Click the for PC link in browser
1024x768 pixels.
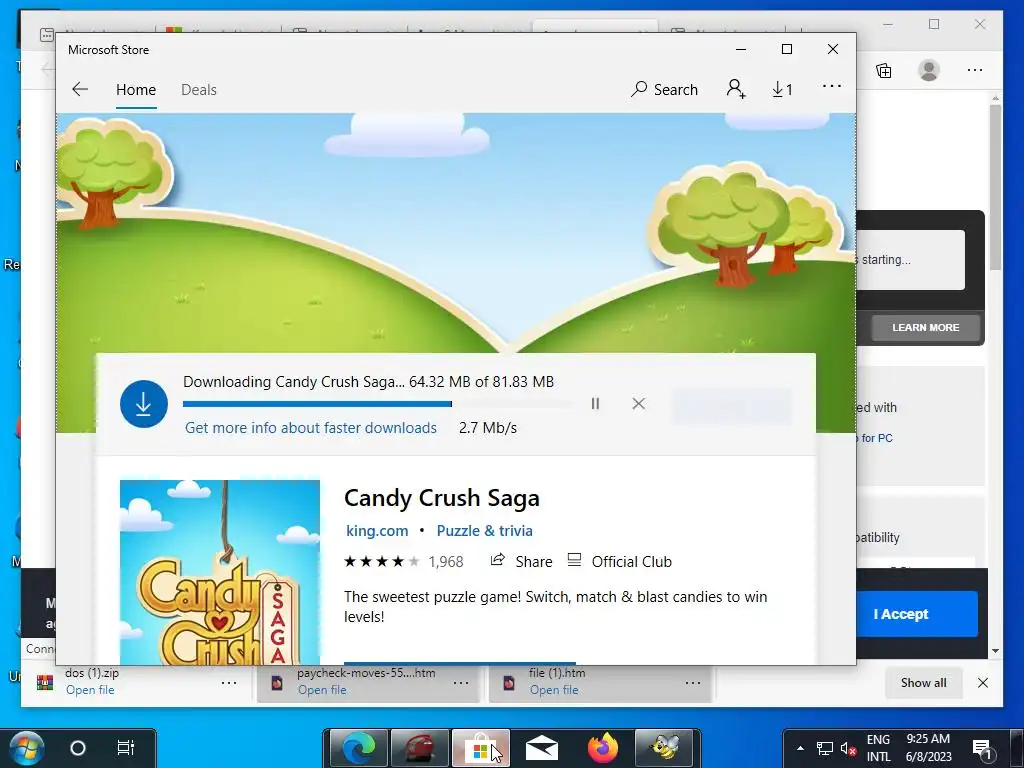pos(876,438)
